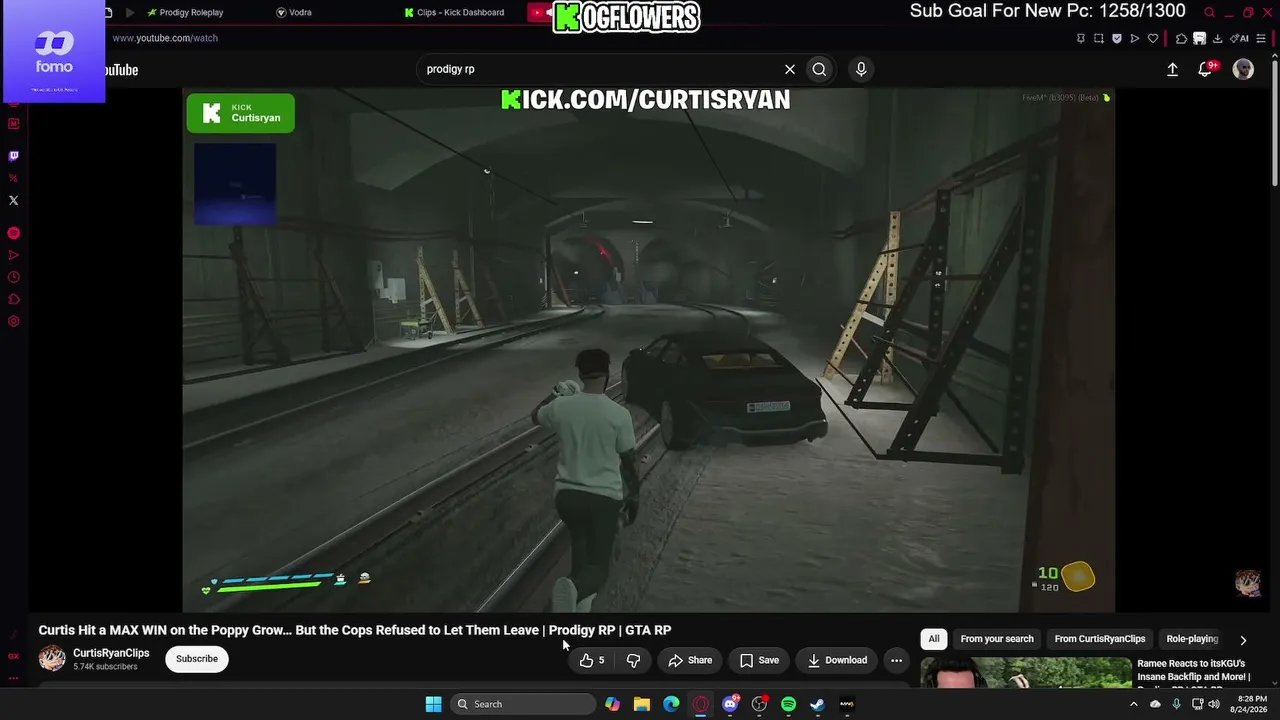This screenshot has height=720, width=1280.
Task: Add page to bookmarks with the heart icon
Action: point(1153,38)
